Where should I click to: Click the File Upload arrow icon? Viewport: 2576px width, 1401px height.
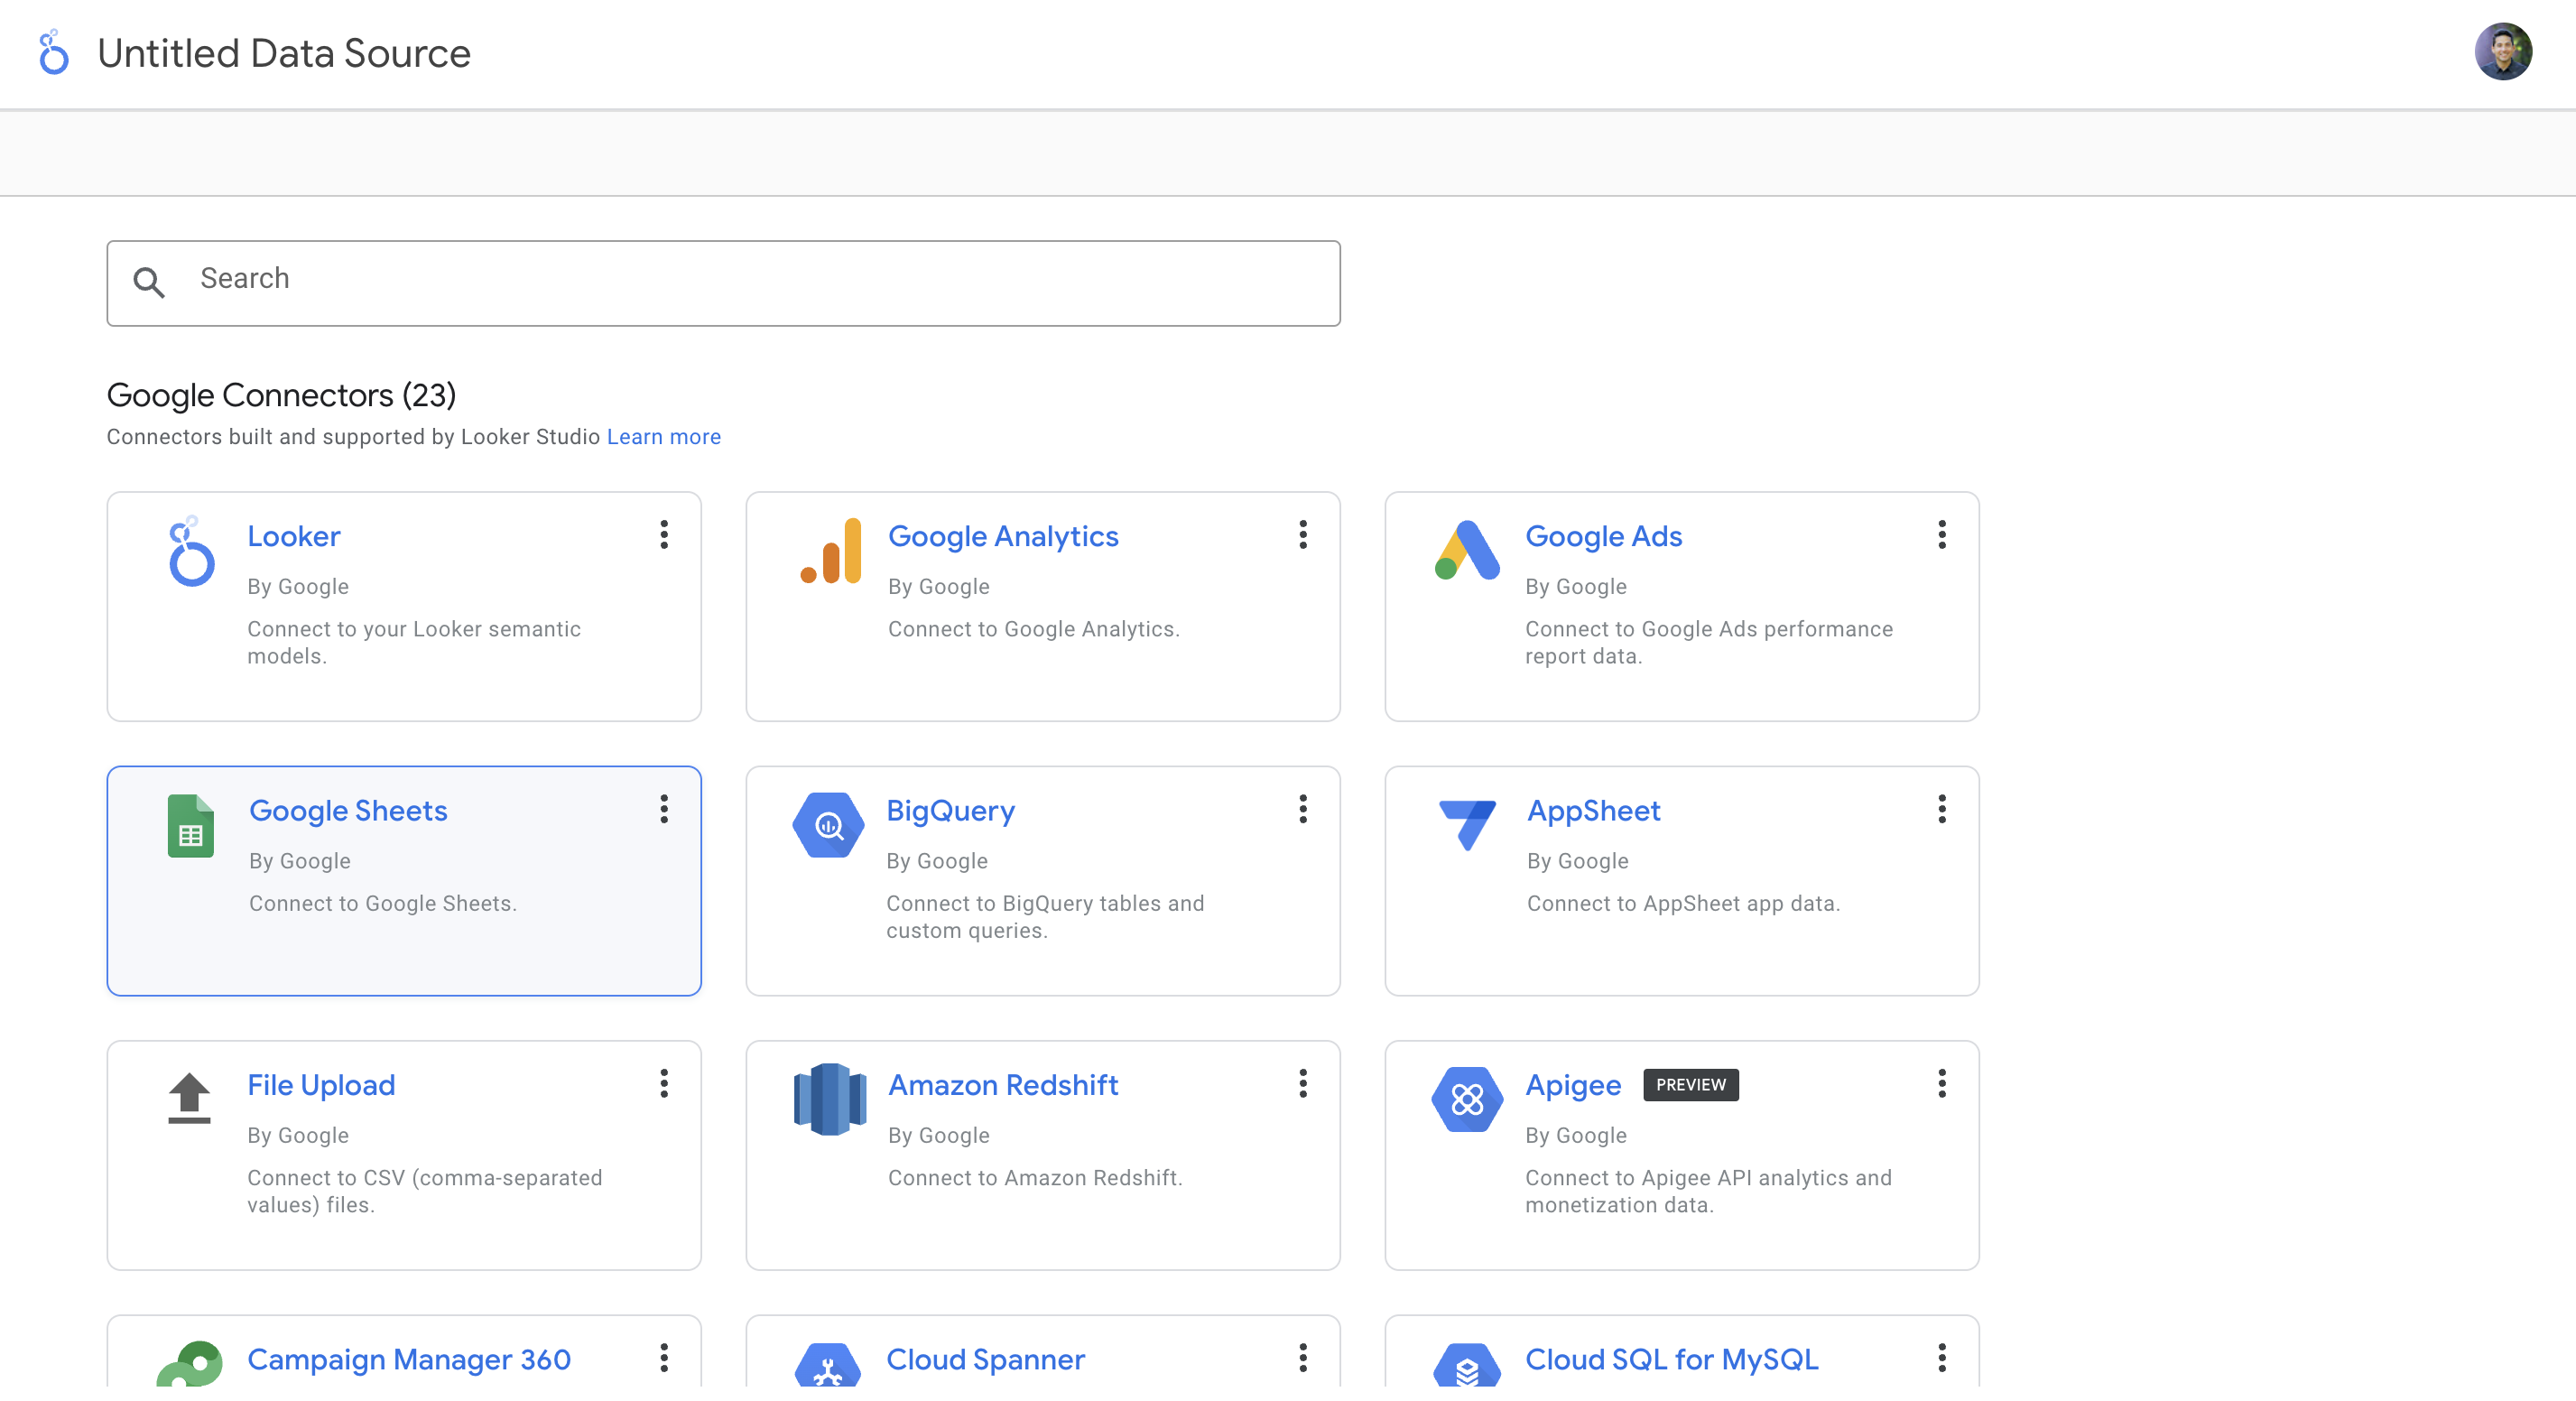click(189, 1098)
